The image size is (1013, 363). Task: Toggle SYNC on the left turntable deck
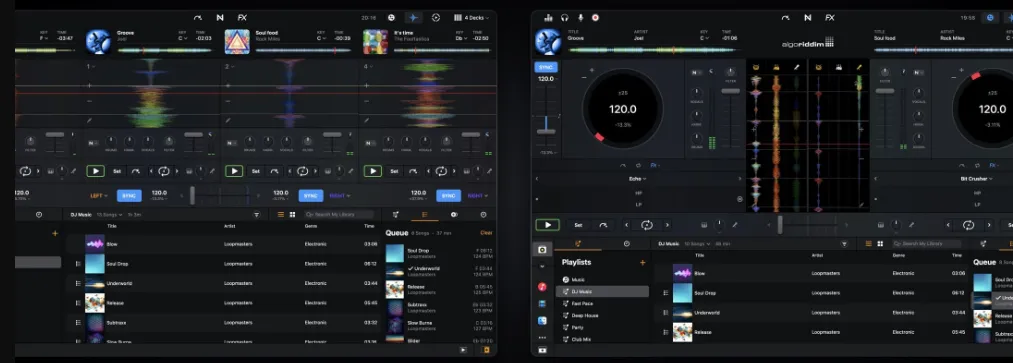coord(546,67)
